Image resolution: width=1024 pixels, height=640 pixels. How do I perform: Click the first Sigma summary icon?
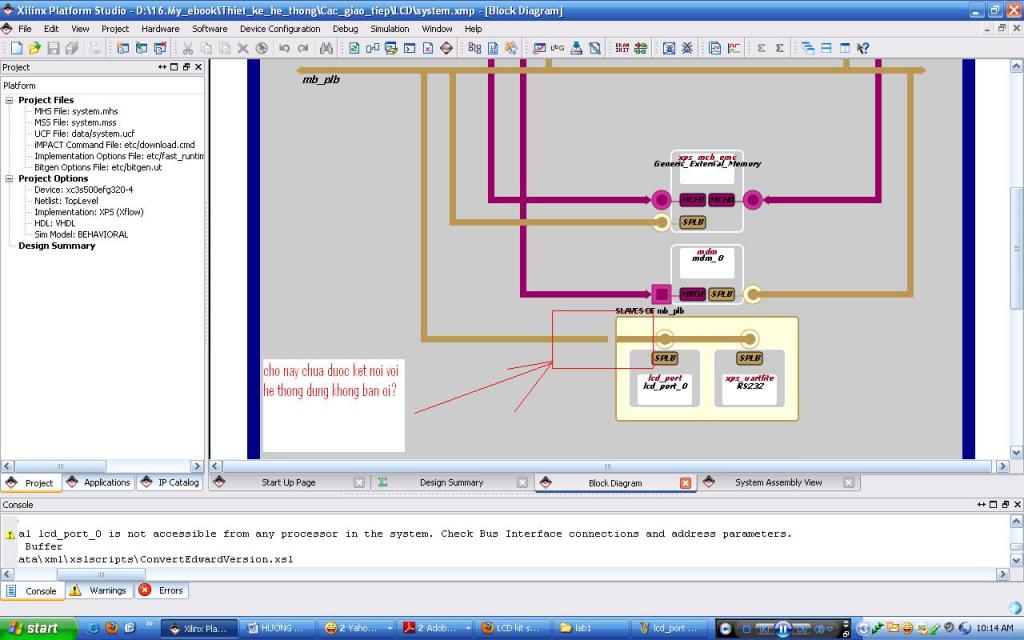tap(761, 48)
